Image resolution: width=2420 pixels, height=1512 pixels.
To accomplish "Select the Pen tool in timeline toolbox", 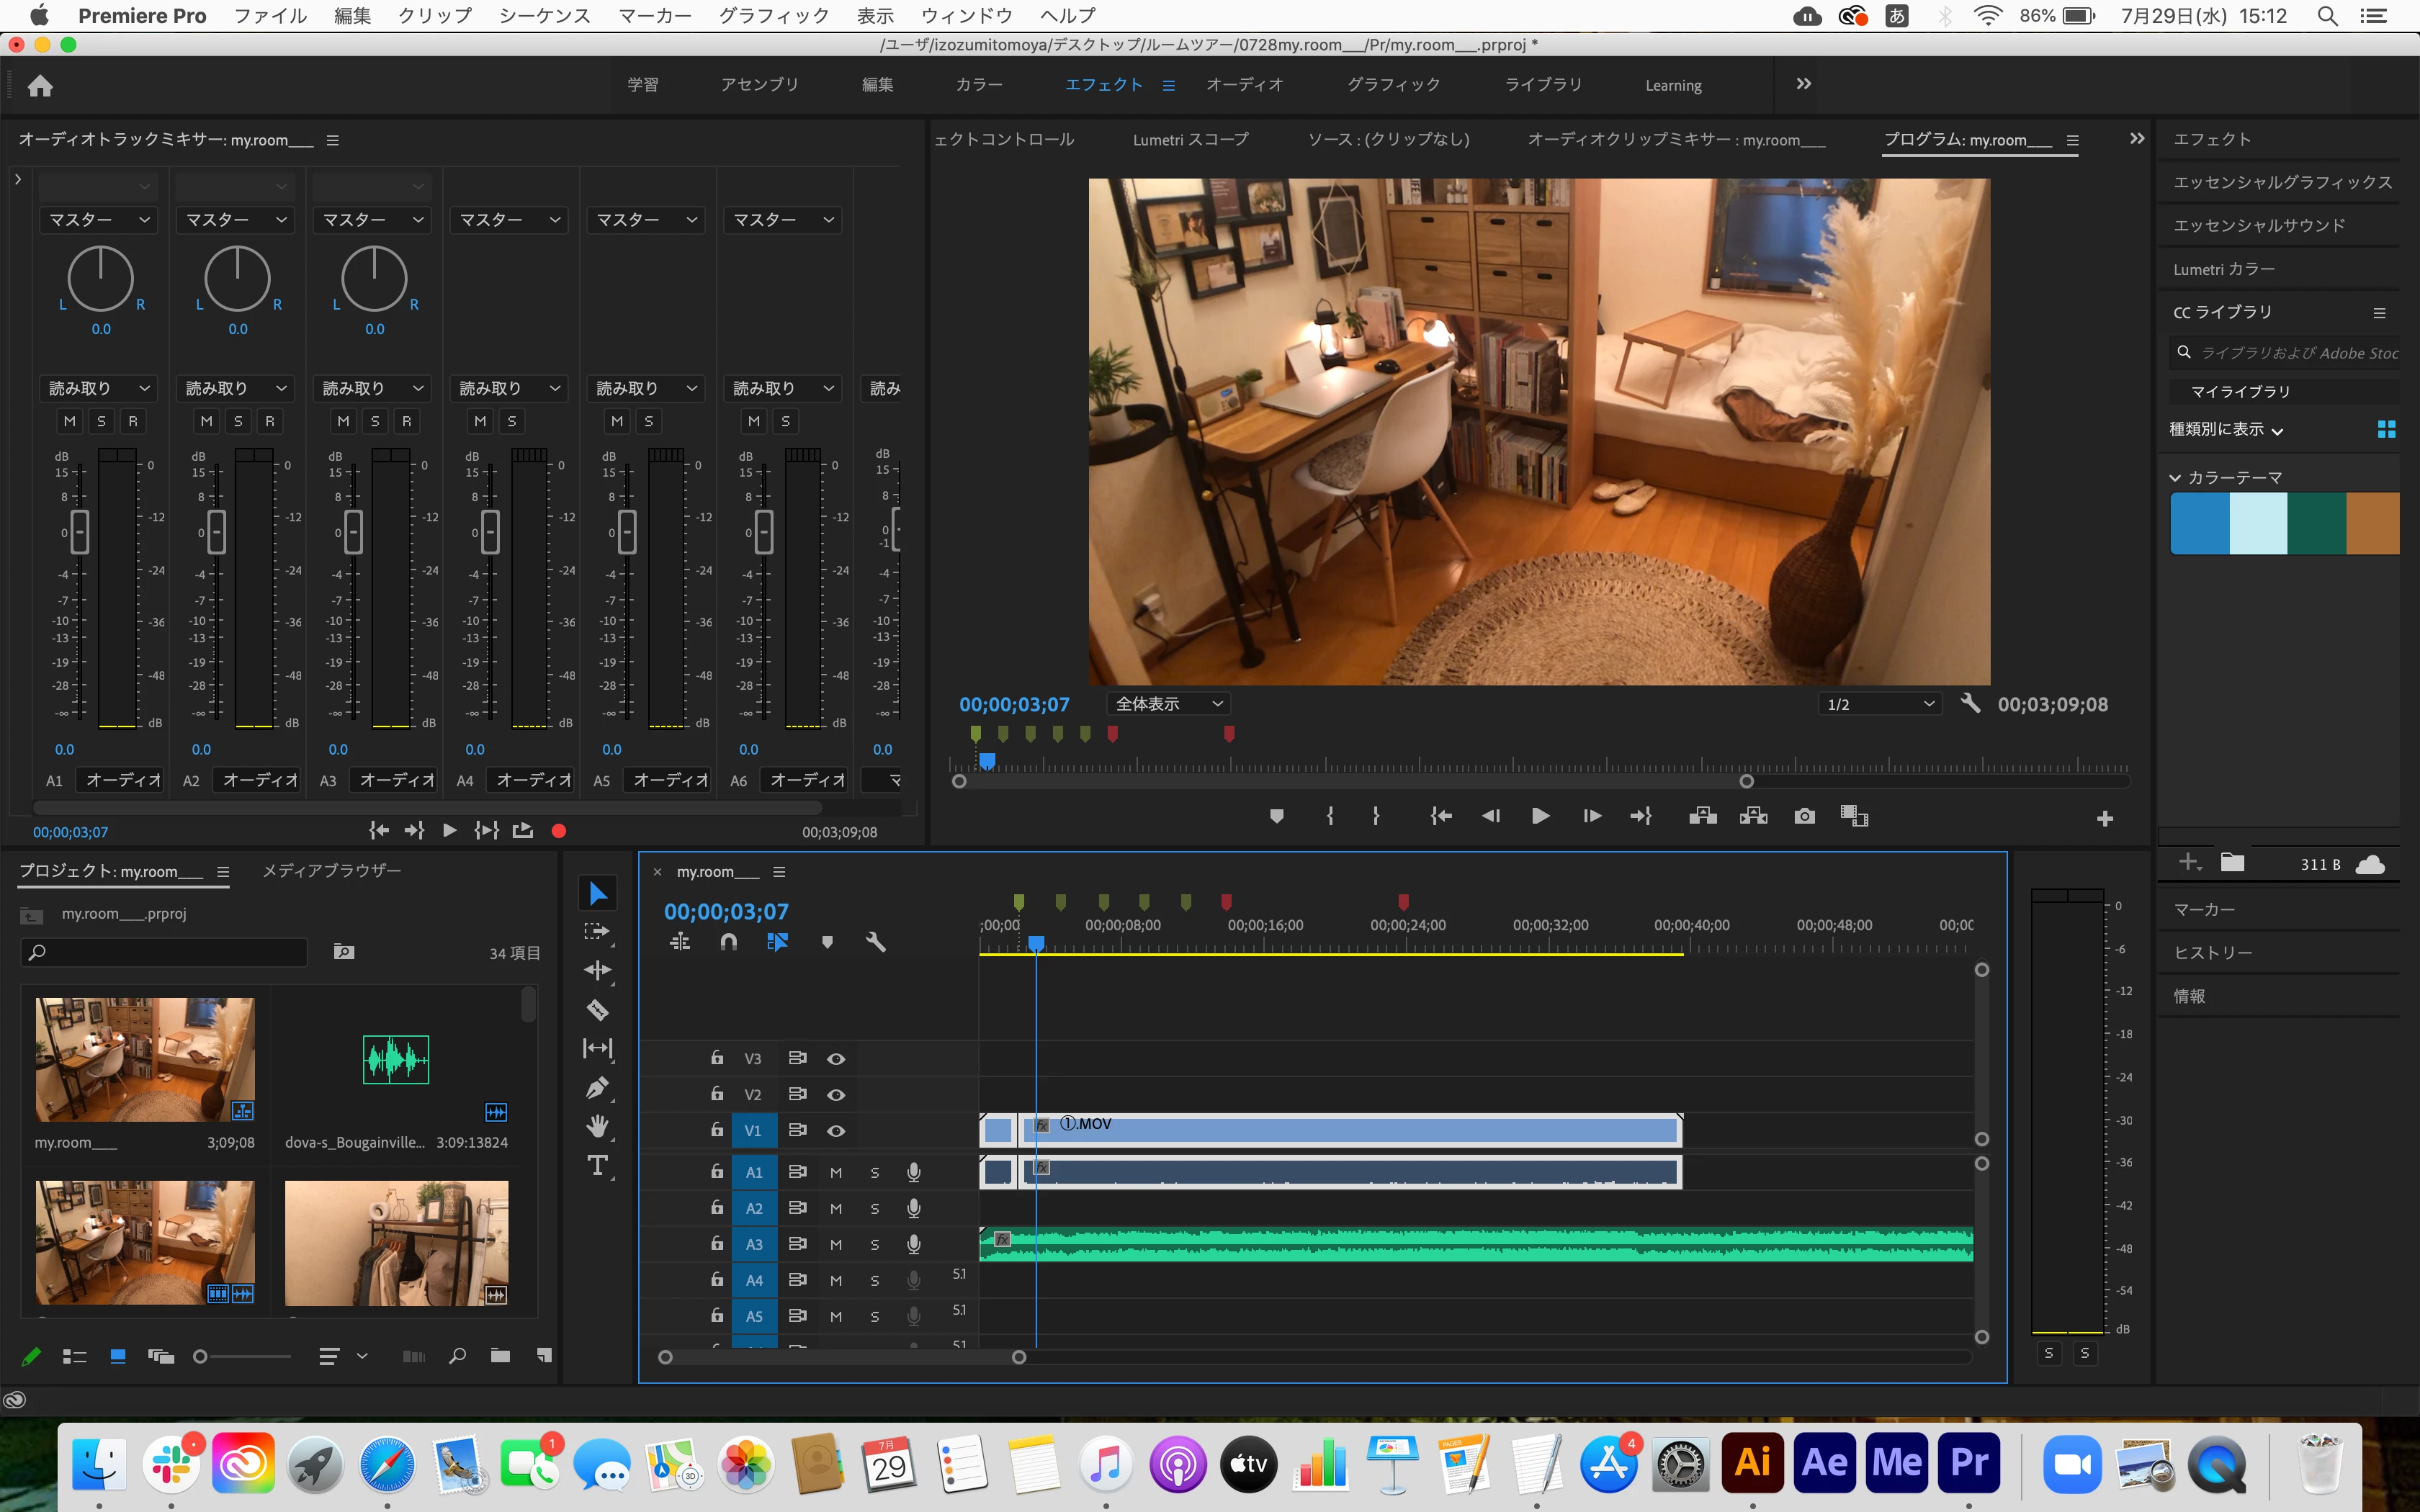I will (597, 1087).
